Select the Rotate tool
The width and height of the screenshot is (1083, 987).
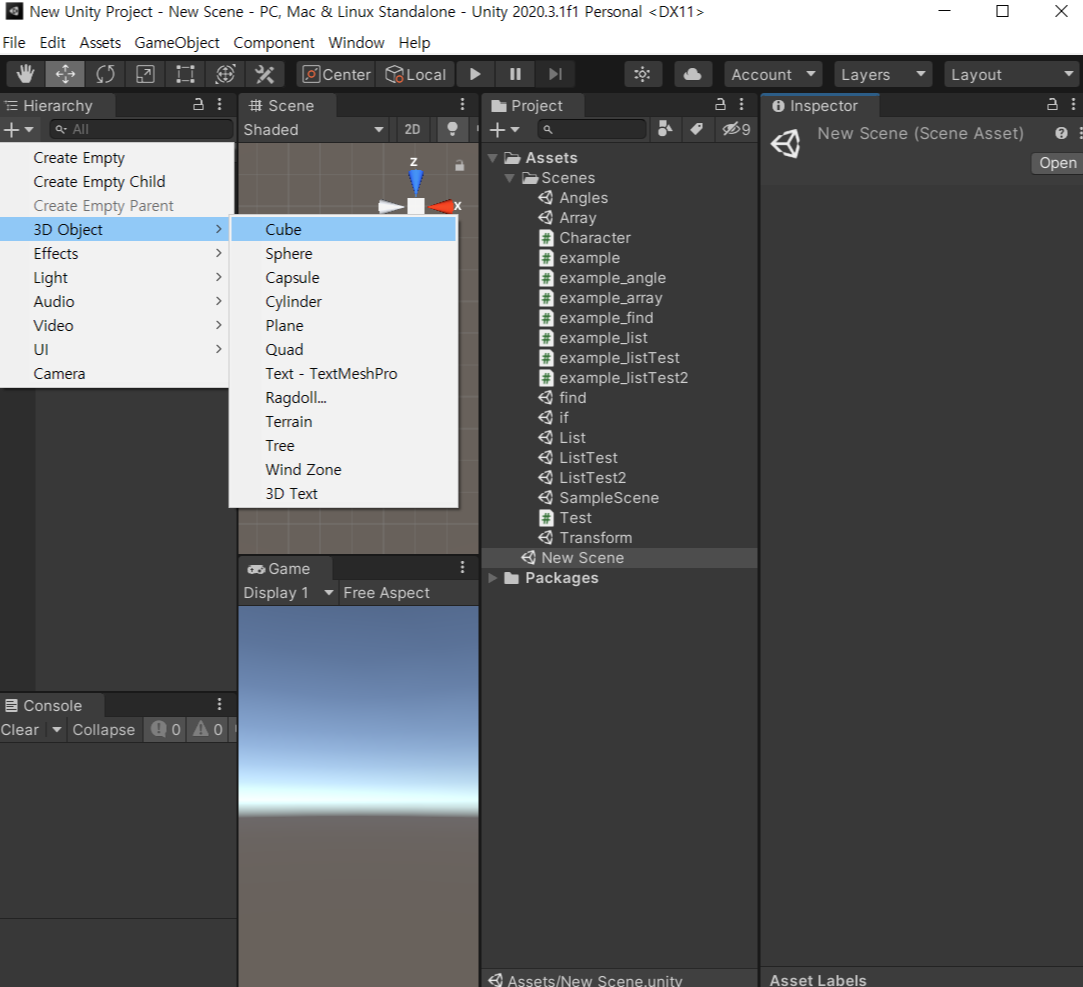click(x=105, y=74)
